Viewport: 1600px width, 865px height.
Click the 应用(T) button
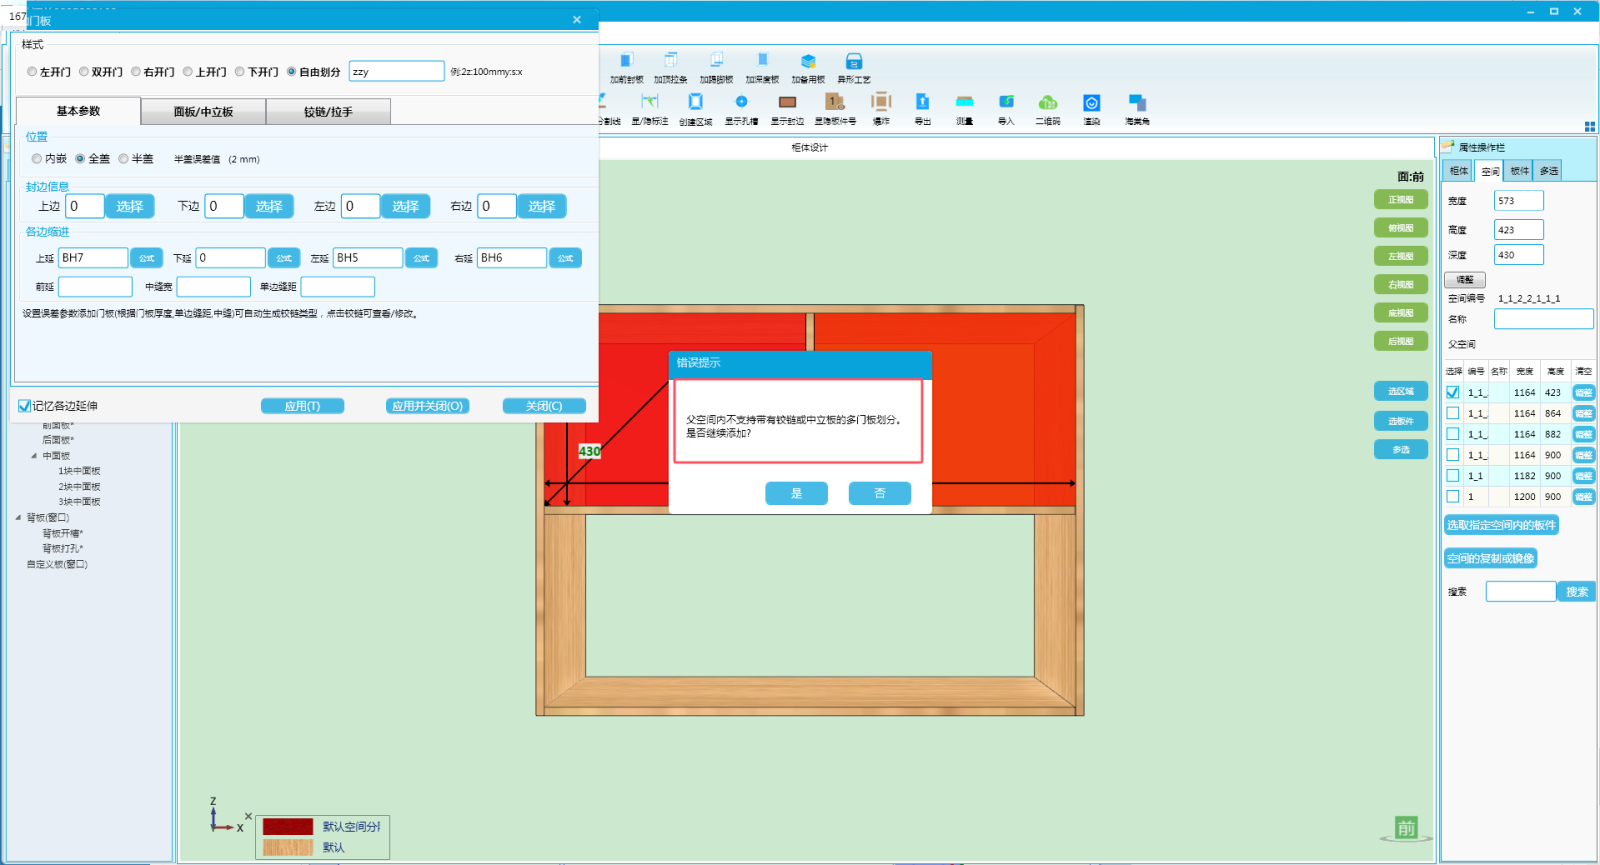click(x=302, y=406)
